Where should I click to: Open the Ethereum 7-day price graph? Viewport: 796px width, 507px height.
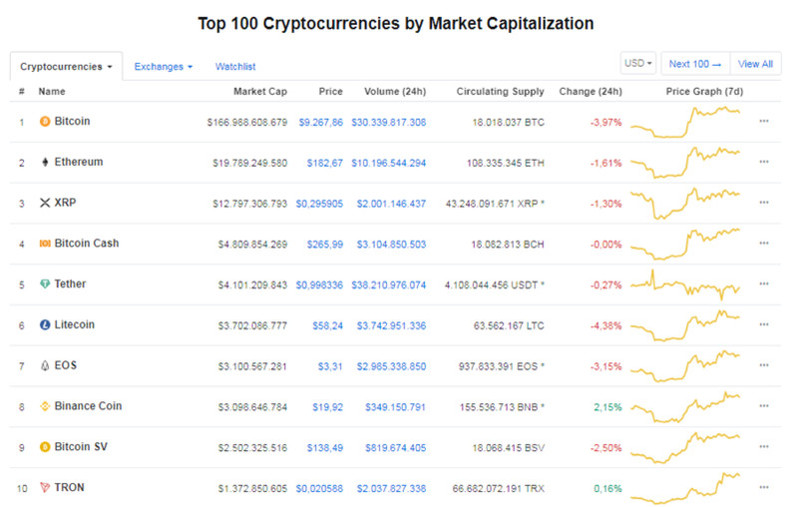[685, 162]
